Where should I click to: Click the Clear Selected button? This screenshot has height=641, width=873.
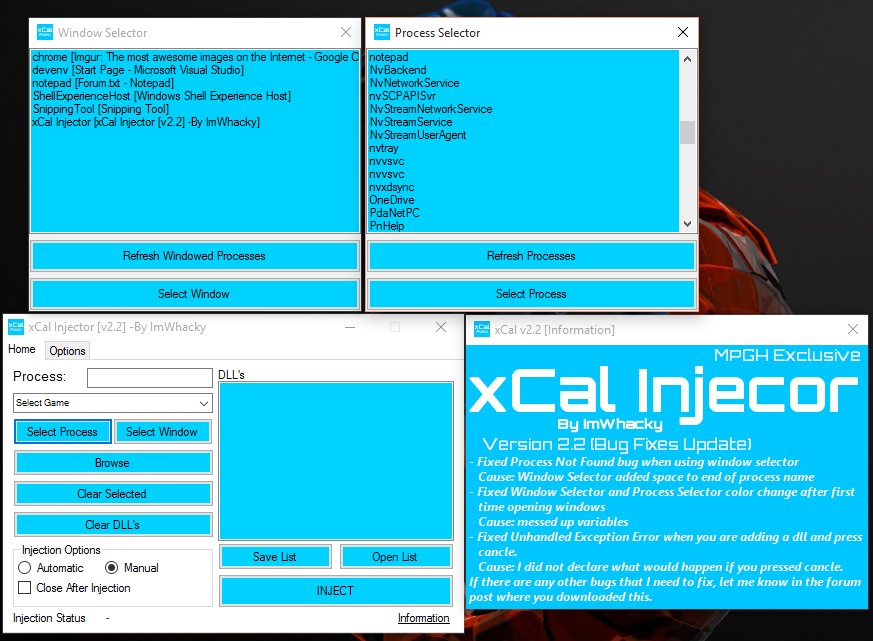point(112,494)
